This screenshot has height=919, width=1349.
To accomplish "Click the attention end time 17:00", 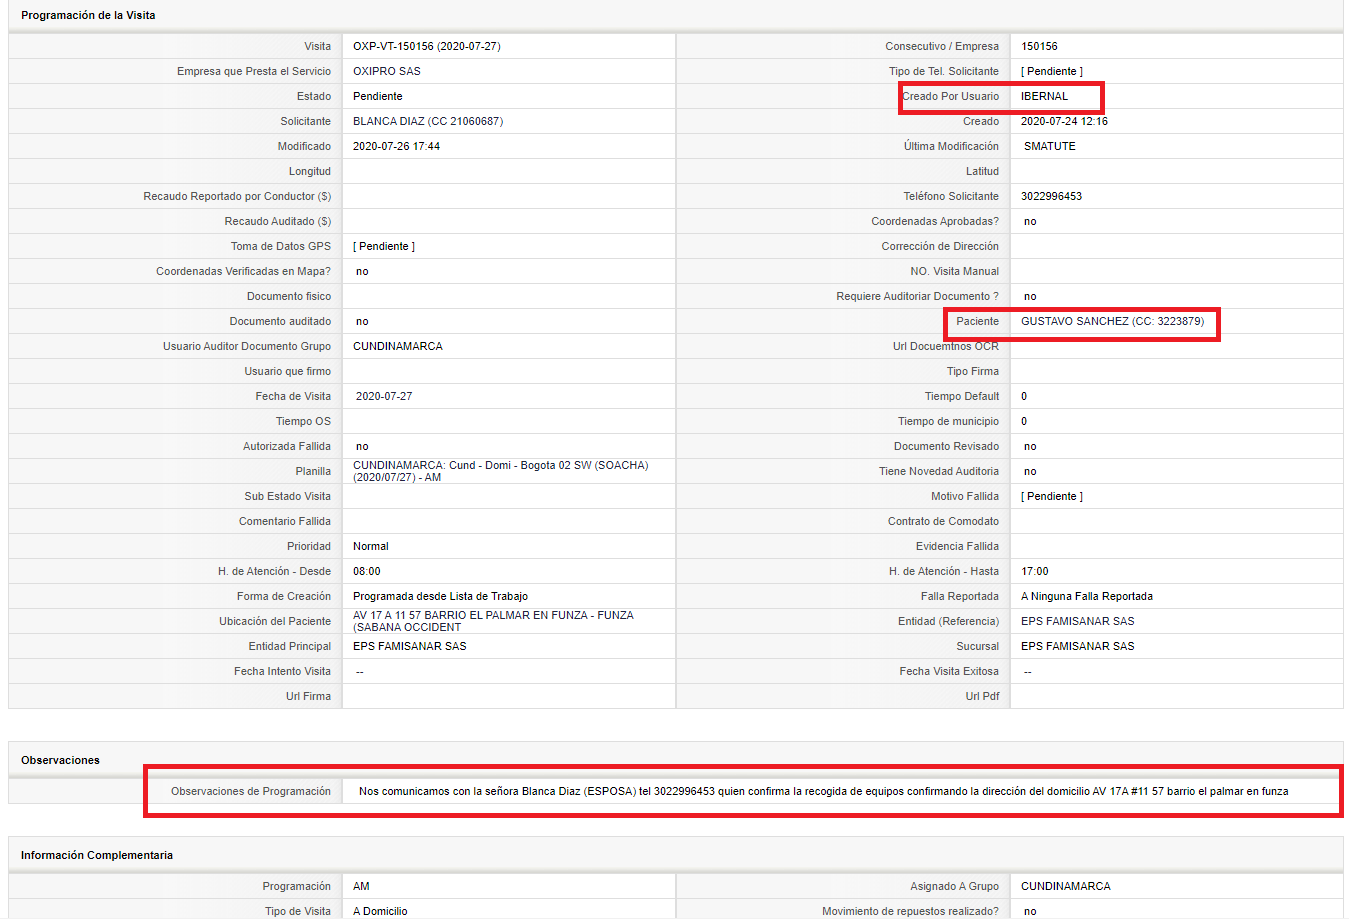I will pos(1035,571).
